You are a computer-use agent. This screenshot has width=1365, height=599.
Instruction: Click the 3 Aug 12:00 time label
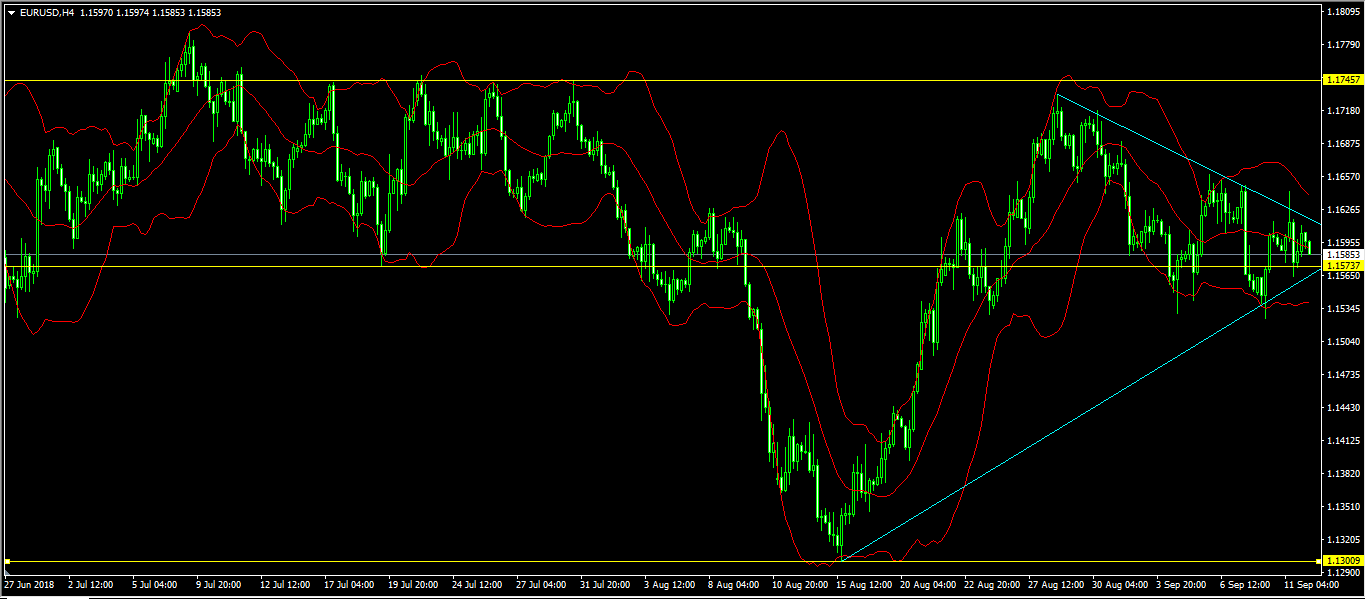(669, 583)
